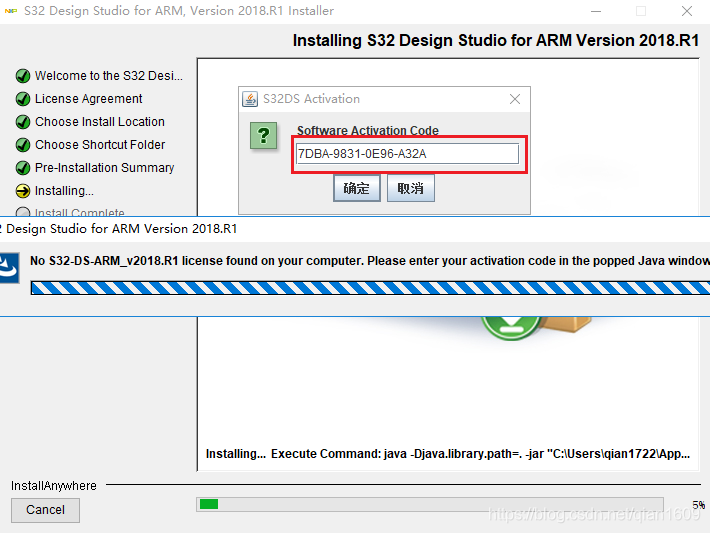The width and height of the screenshot is (710, 533).
Task: Click the checkmark icon beside License Agreement
Action: pyautogui.click(x=22, y=99)
